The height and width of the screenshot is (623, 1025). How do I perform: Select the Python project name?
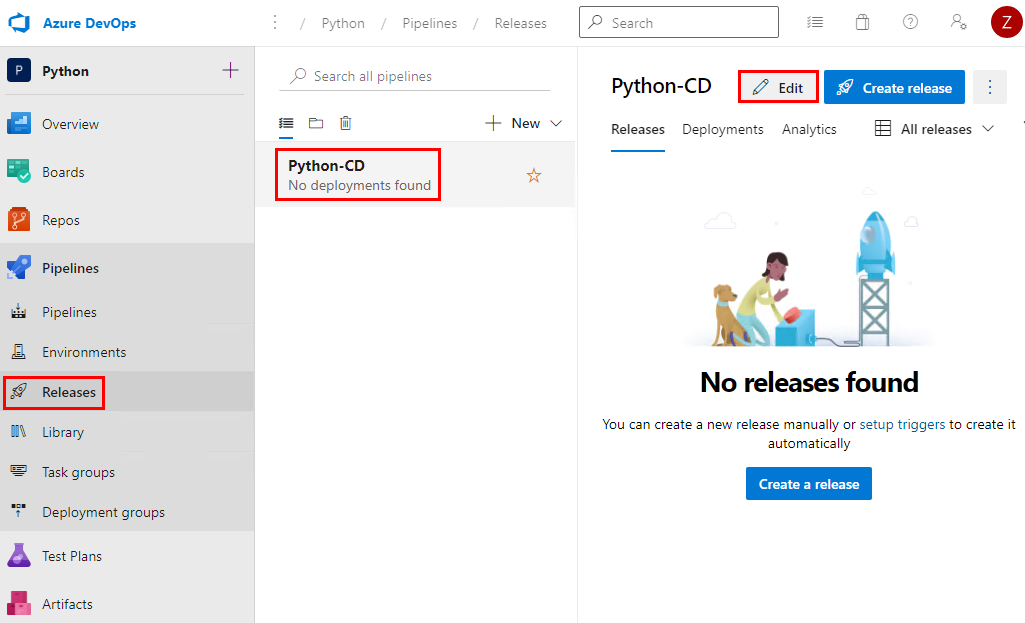(65, 71)
